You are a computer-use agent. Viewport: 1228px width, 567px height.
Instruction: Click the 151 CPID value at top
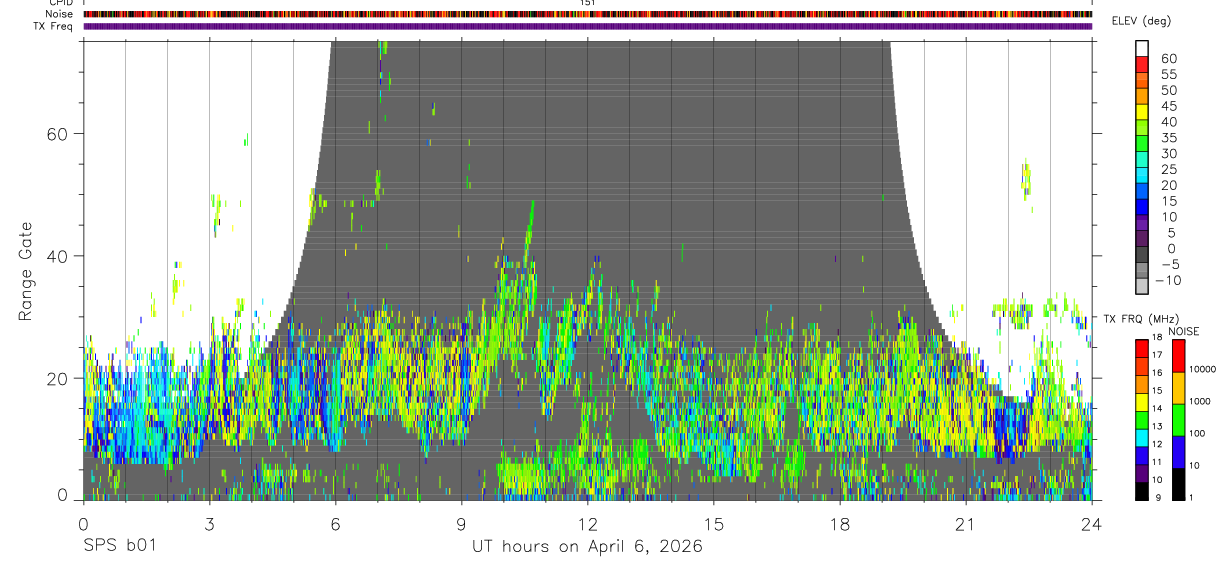[587, 3]
